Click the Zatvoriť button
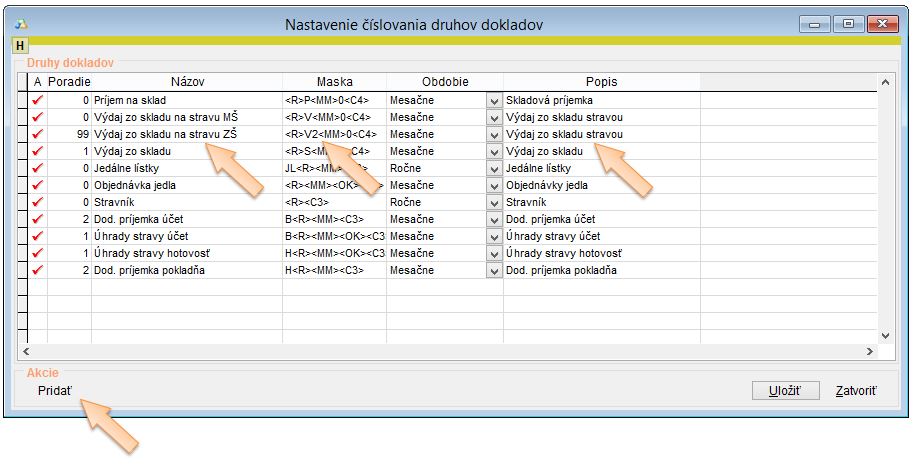 click(856, 390)
